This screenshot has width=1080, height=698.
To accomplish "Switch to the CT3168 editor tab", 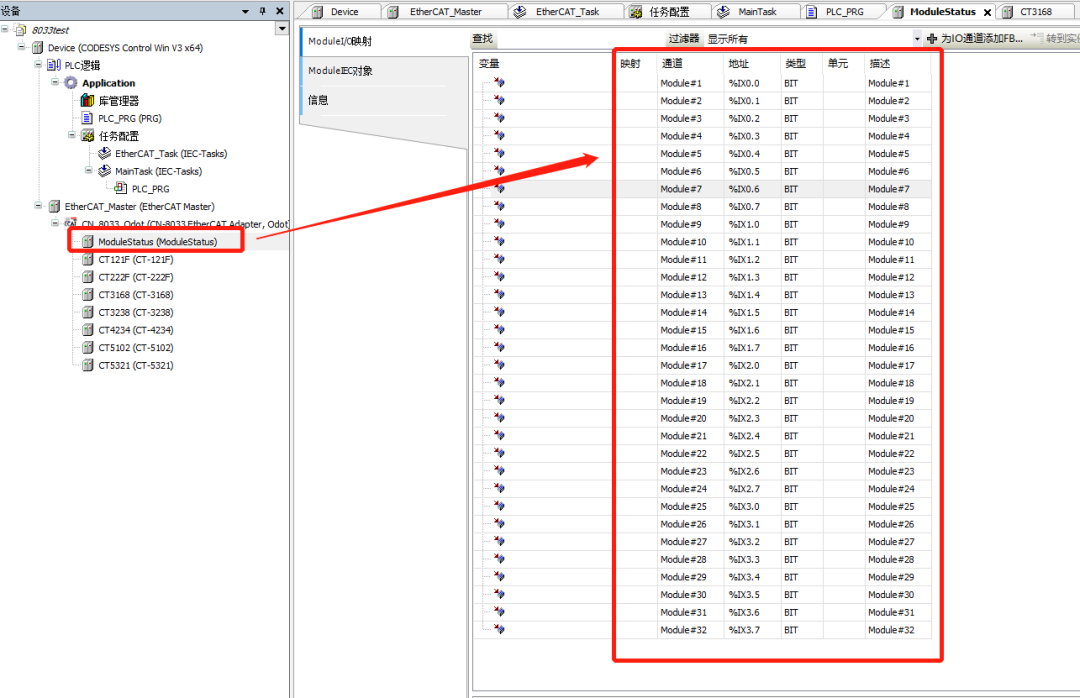I will click(x=1035, y=12).
